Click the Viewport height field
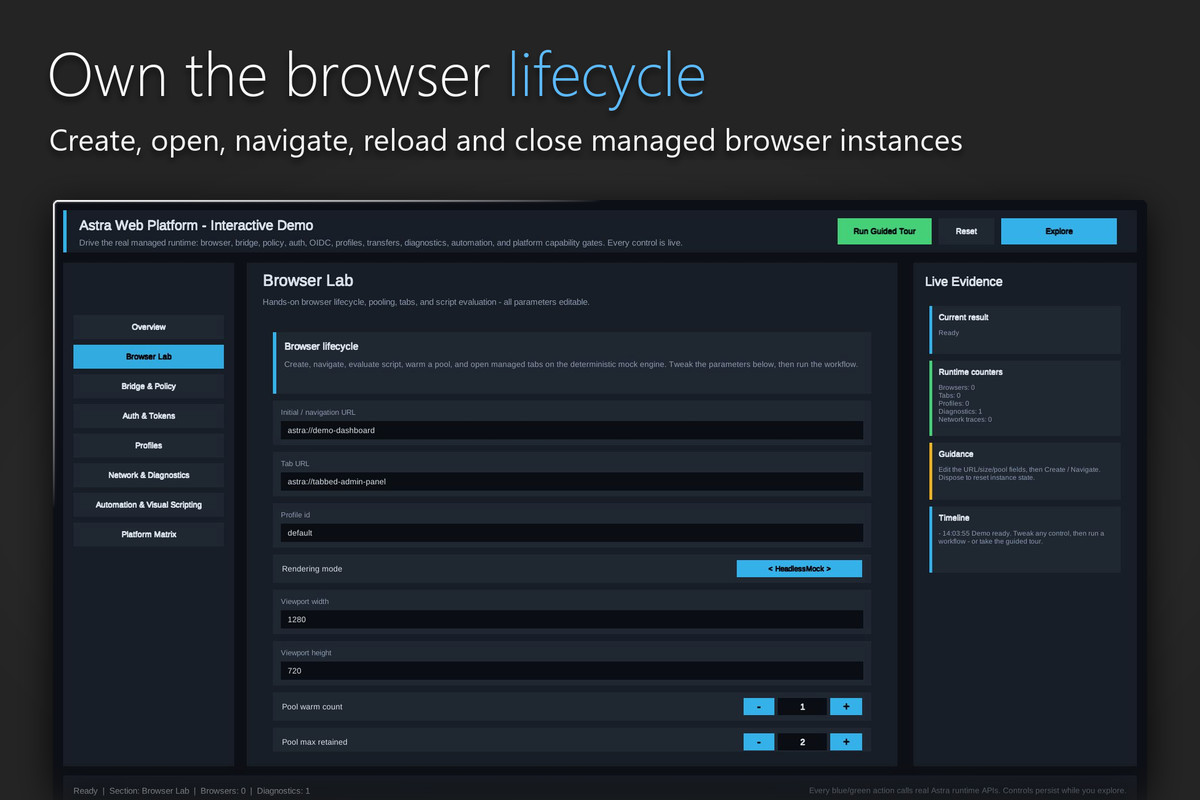The width and height of the screenshot is (1200, 800). [572, 671]
